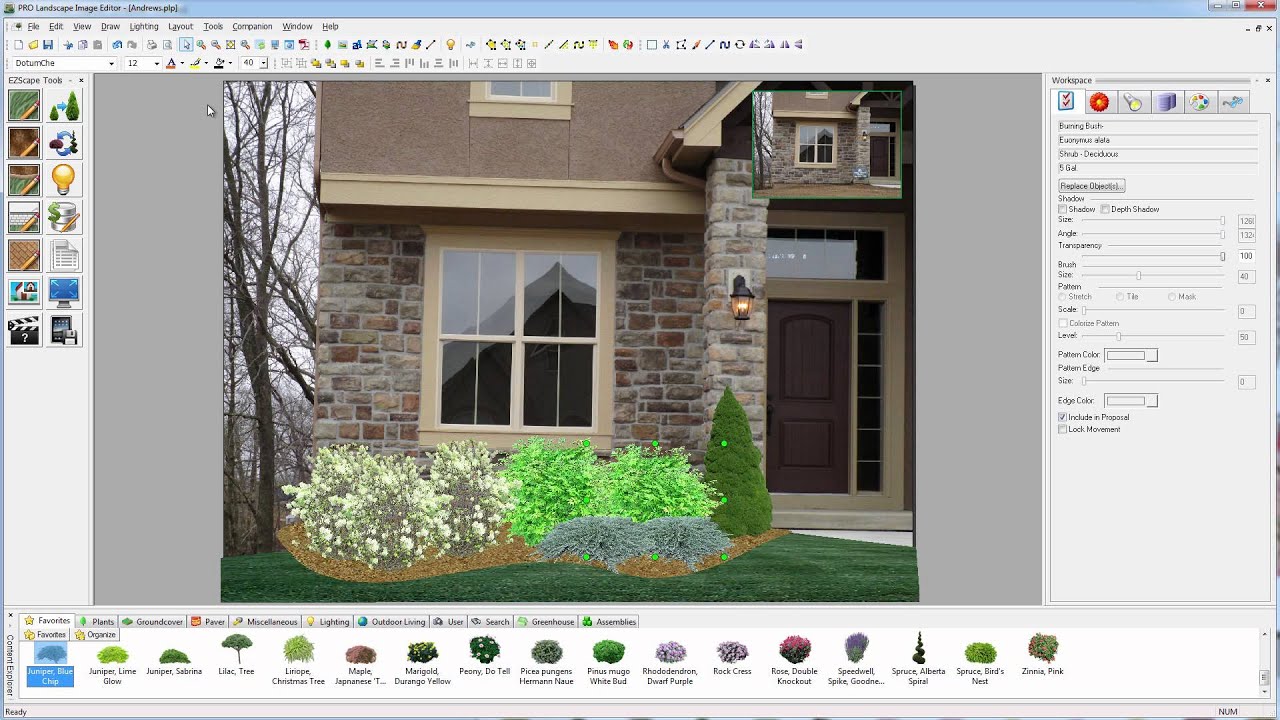Switch to the Assemblies tab
1280x720 pixels.
pyautogui.click(x=609, y=621)
